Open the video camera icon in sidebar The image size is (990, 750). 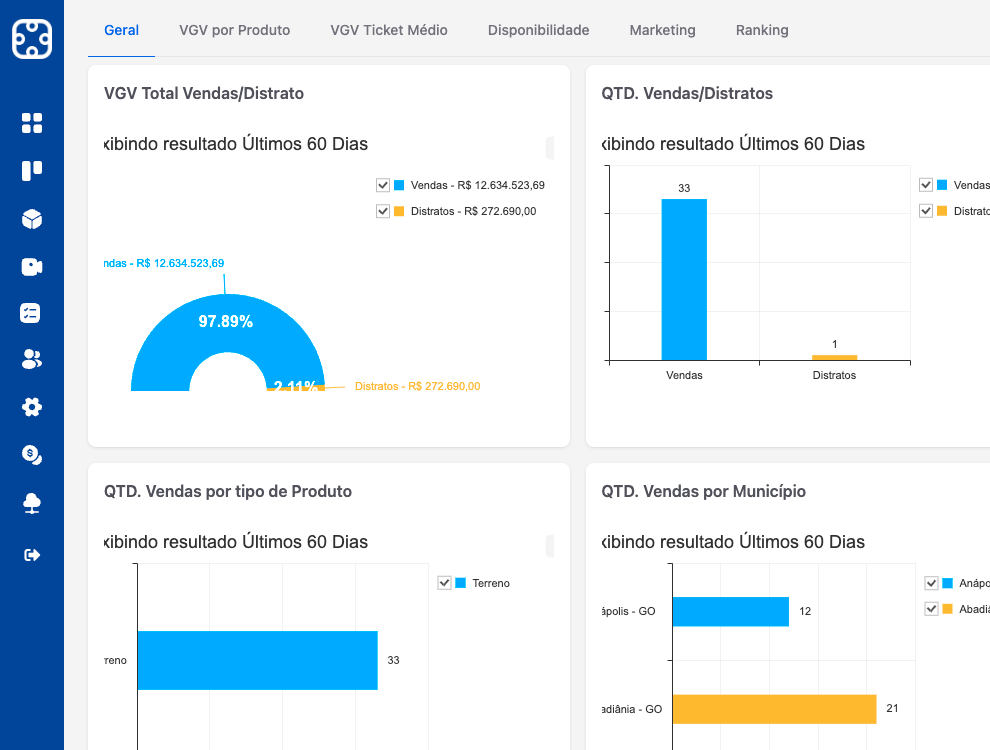point(32,267)
